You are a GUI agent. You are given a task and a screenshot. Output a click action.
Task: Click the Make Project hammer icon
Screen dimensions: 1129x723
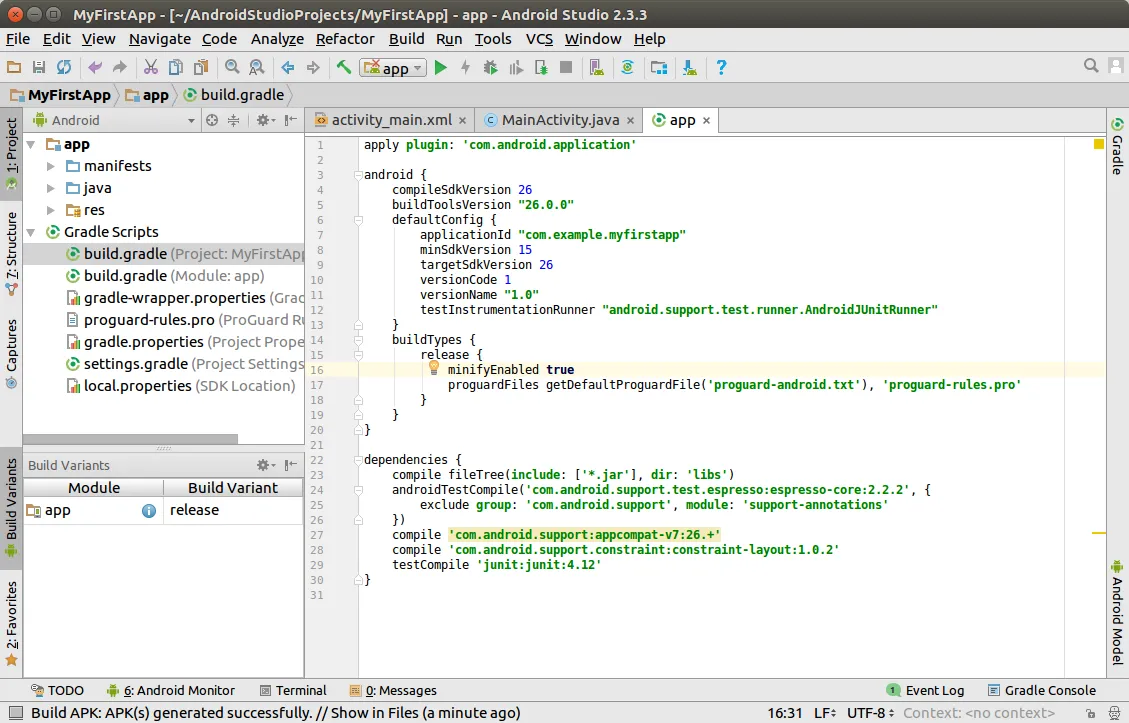click(x=343, y=68)
